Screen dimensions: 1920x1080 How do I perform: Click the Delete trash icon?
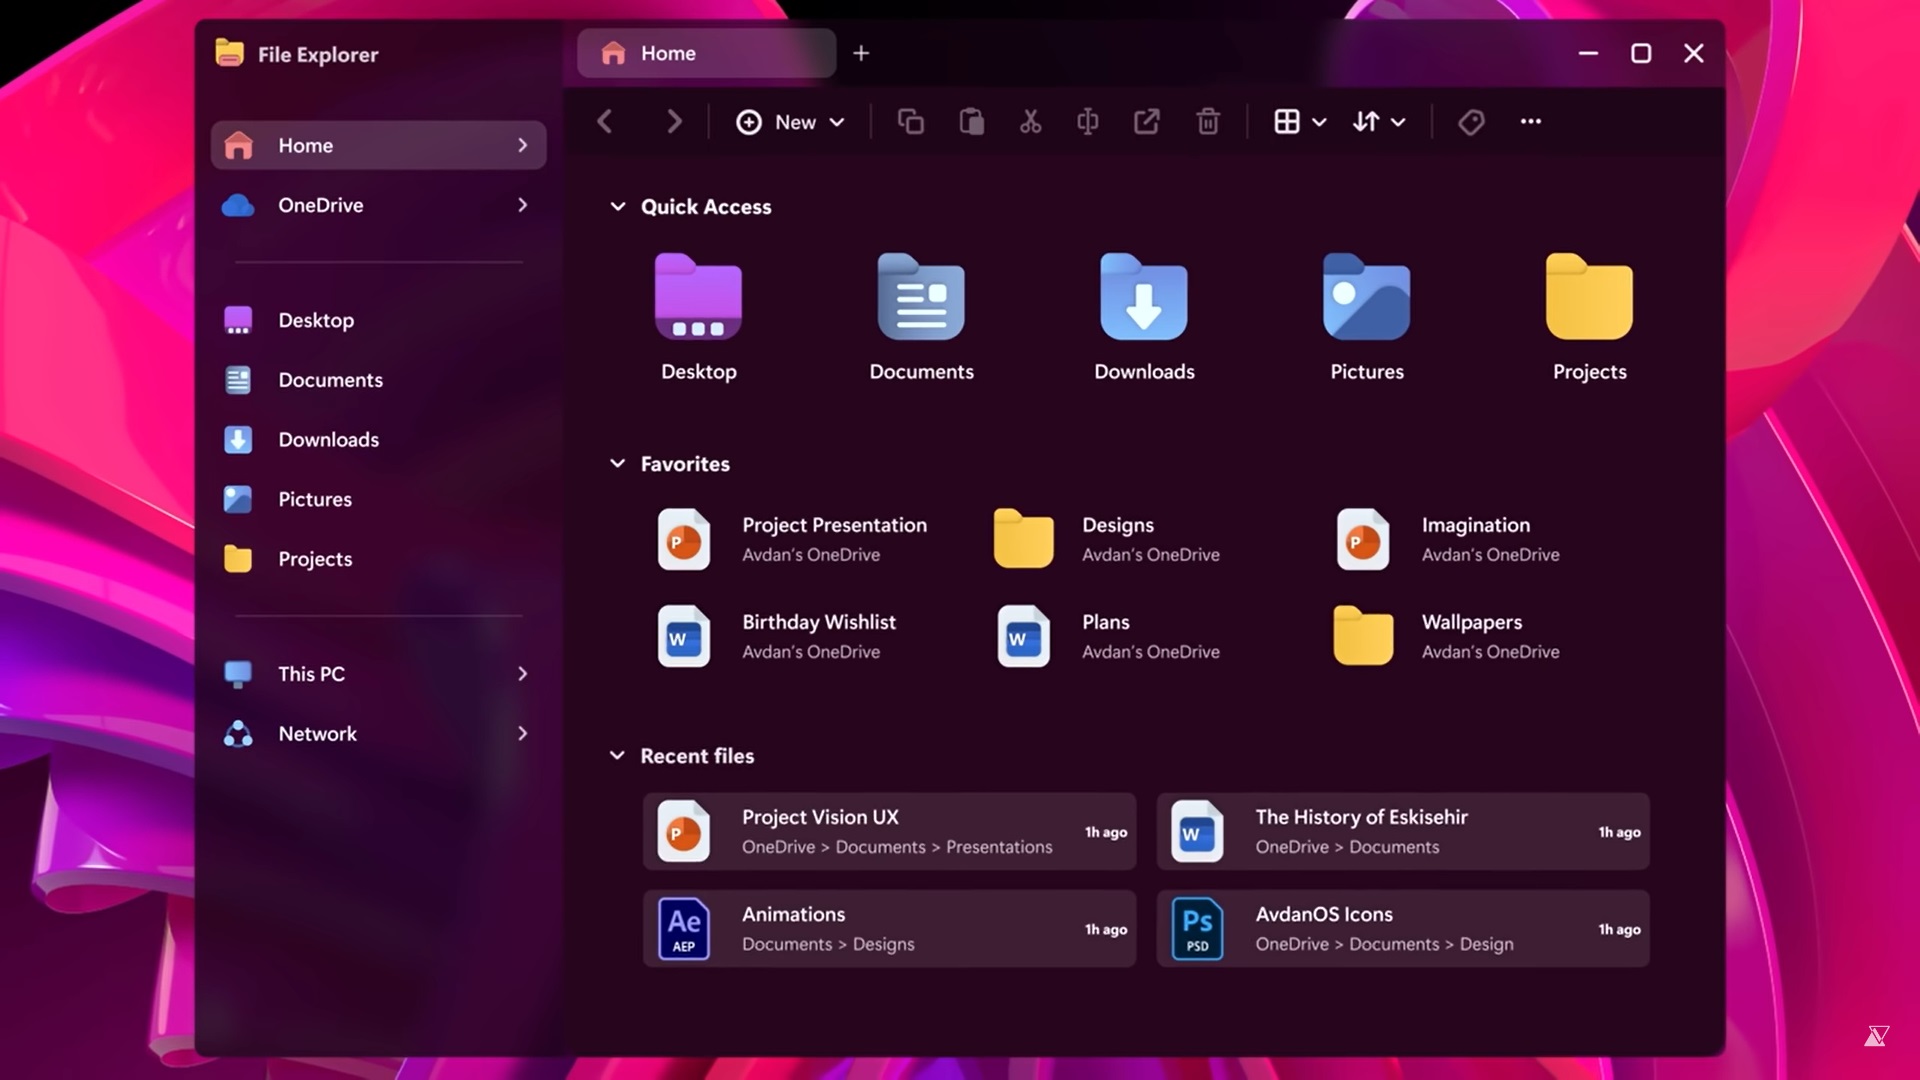coord(1208,122)
